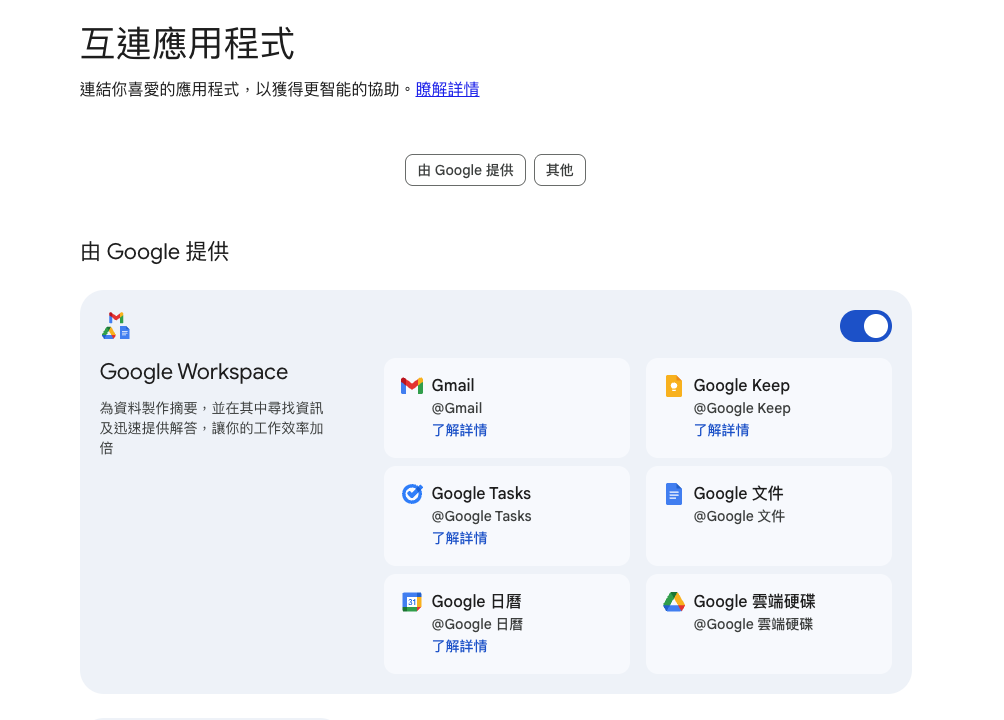
Task: Open the 瞭解詳情 link in the page description
Action: click(447, 89)
